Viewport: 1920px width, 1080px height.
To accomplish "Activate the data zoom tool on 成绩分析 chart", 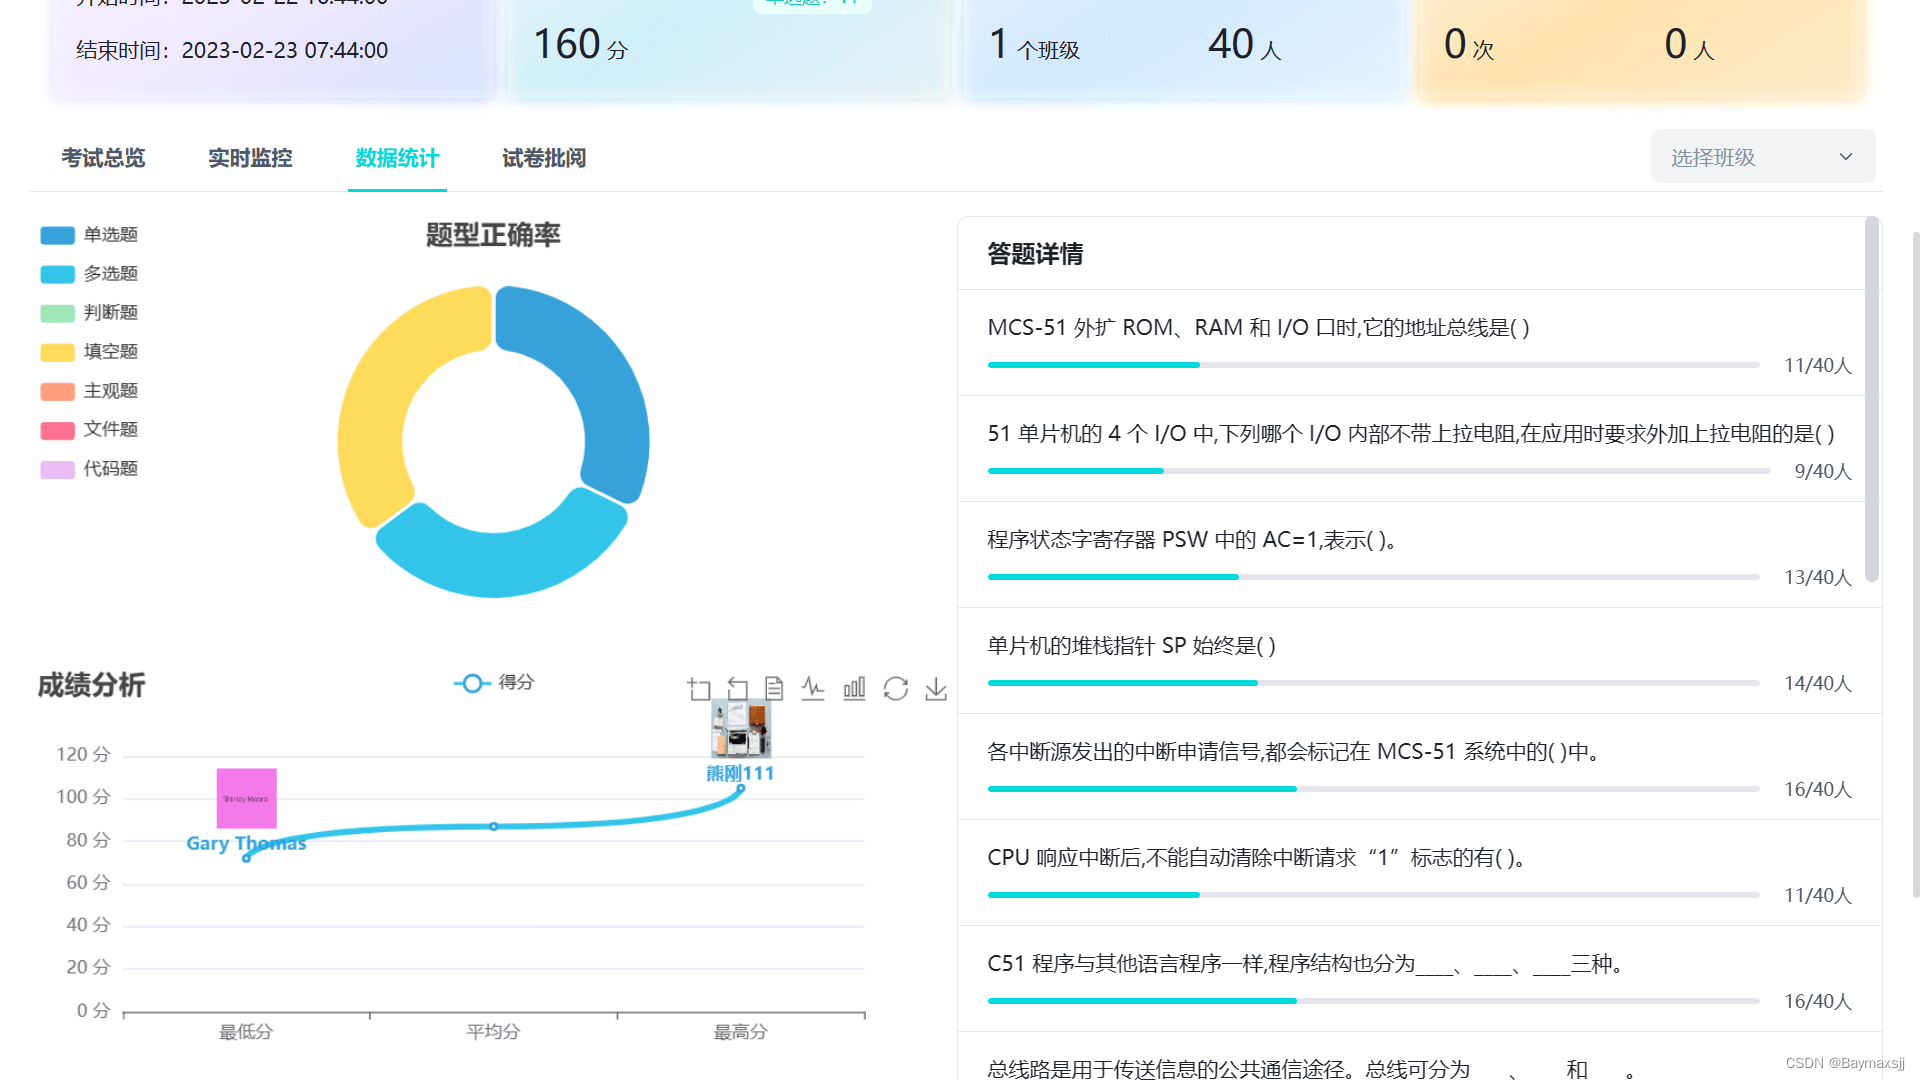I will 699,688.
